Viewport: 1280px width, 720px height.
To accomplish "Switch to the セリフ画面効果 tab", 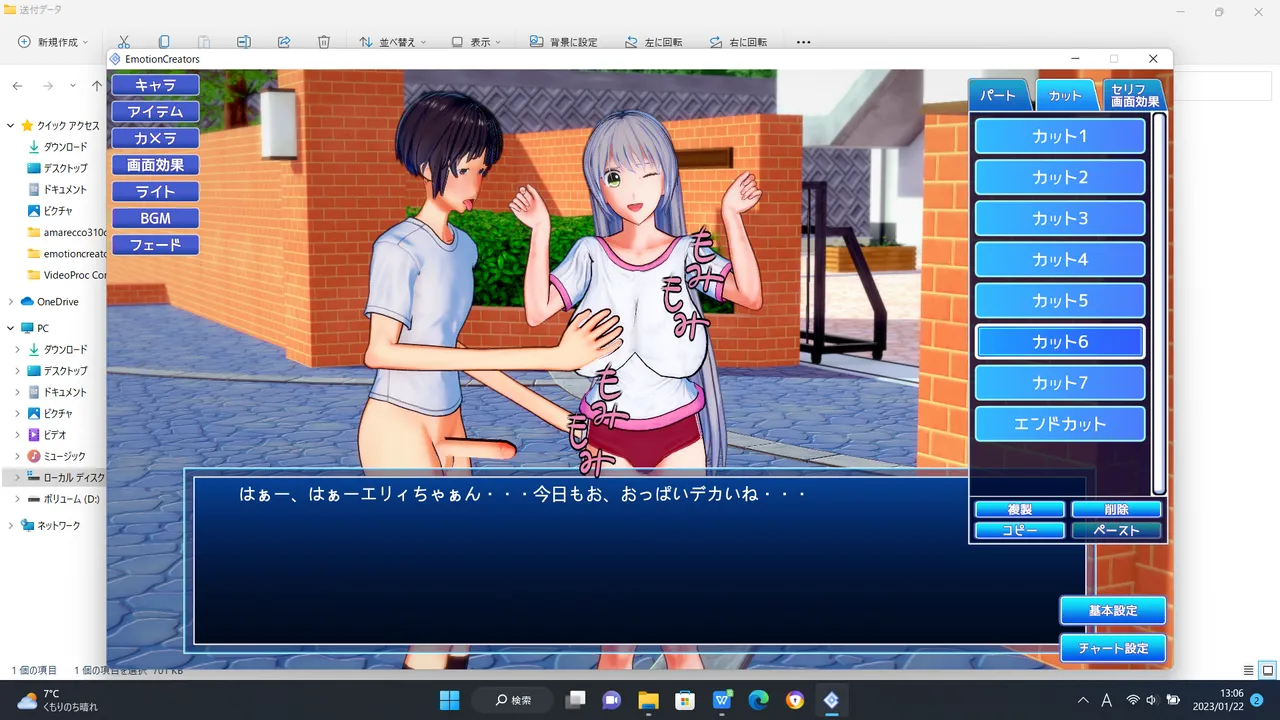I will [1134, 95].
